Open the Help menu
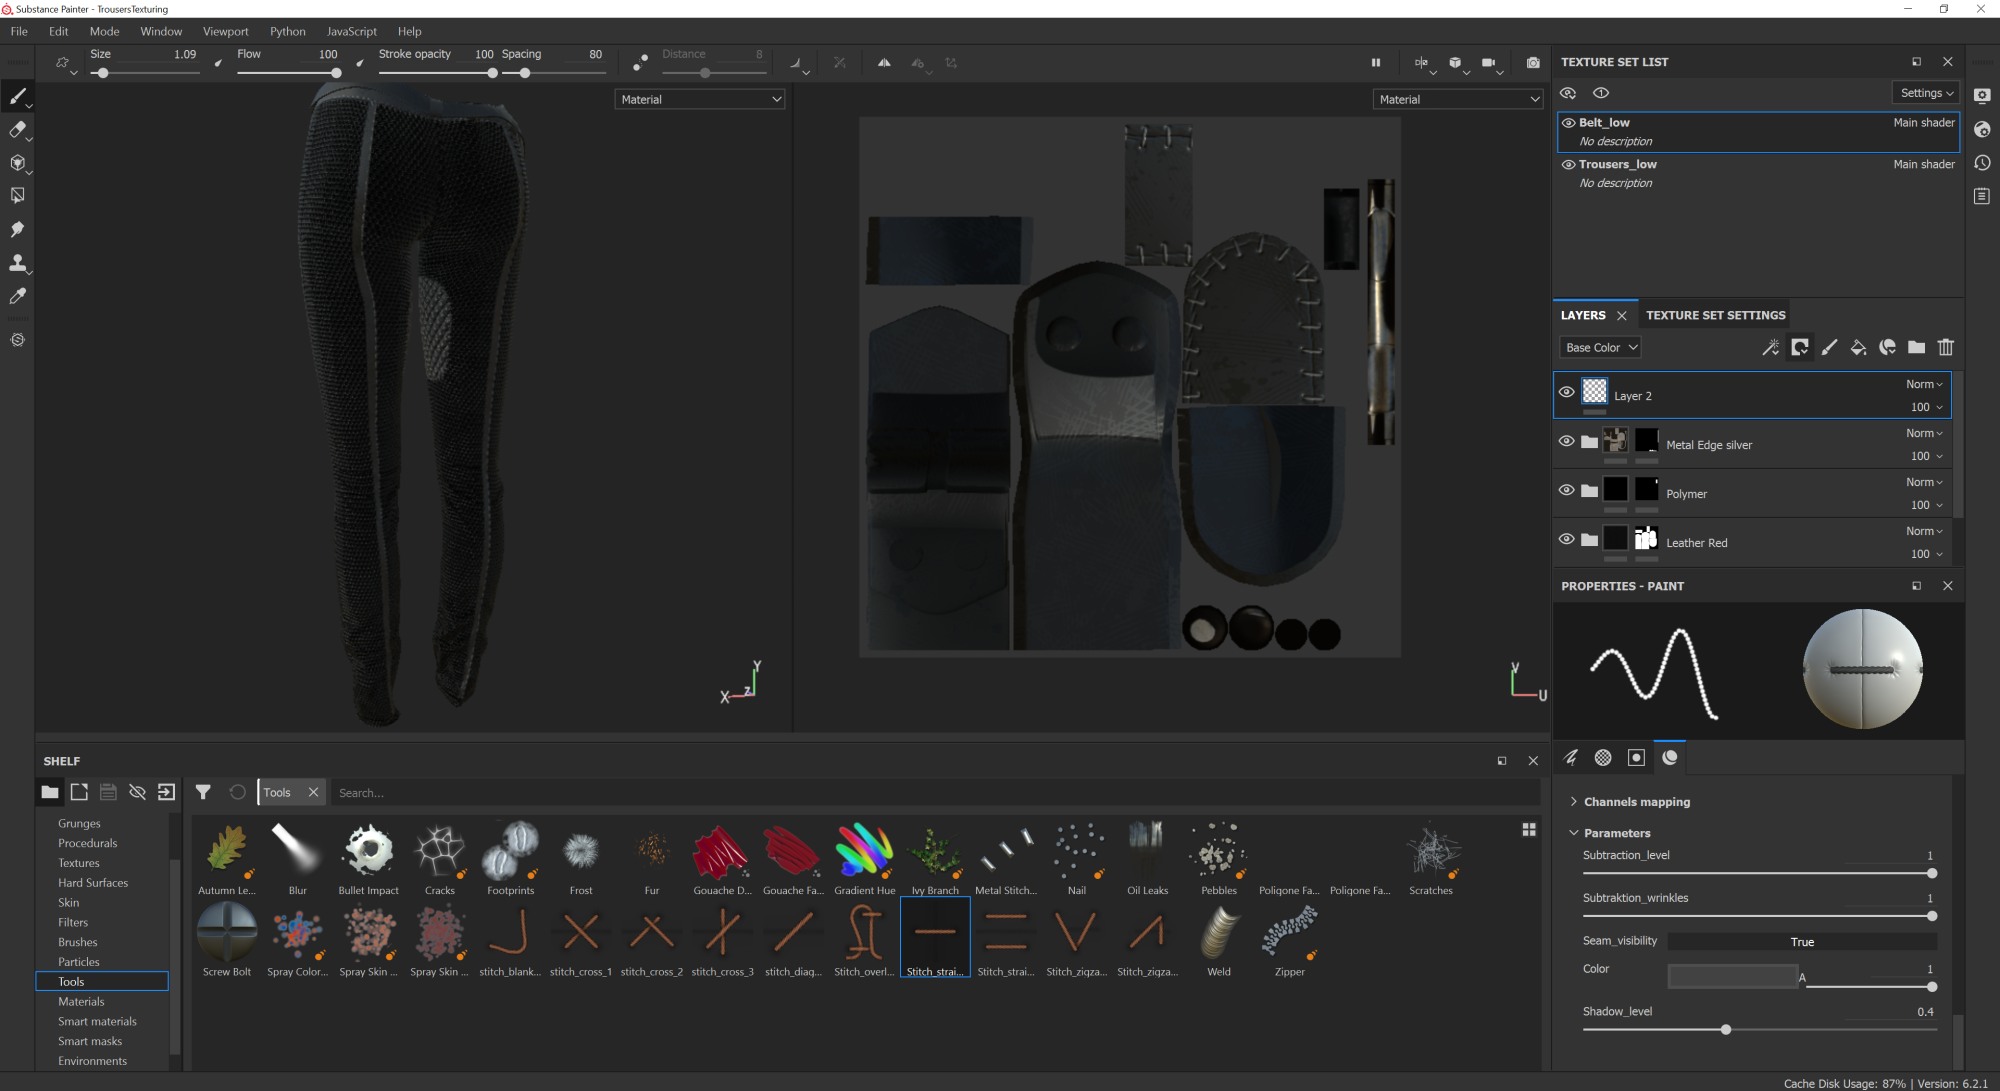The height and width of the screenshot is (1091, 2000). pos(409,31)
